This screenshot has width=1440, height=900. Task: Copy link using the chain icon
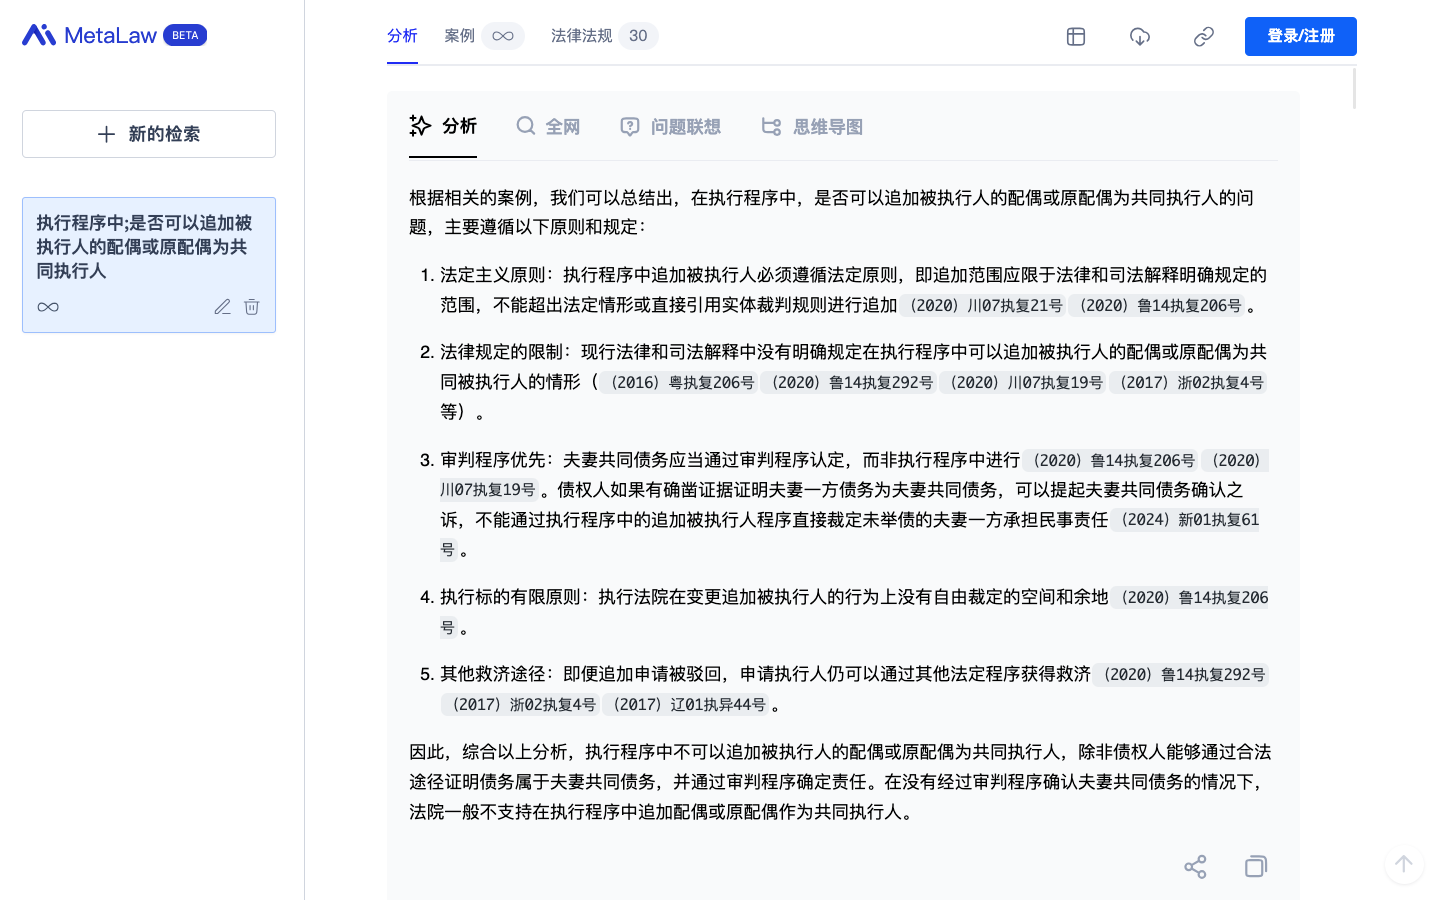(x=1204, y=37)
